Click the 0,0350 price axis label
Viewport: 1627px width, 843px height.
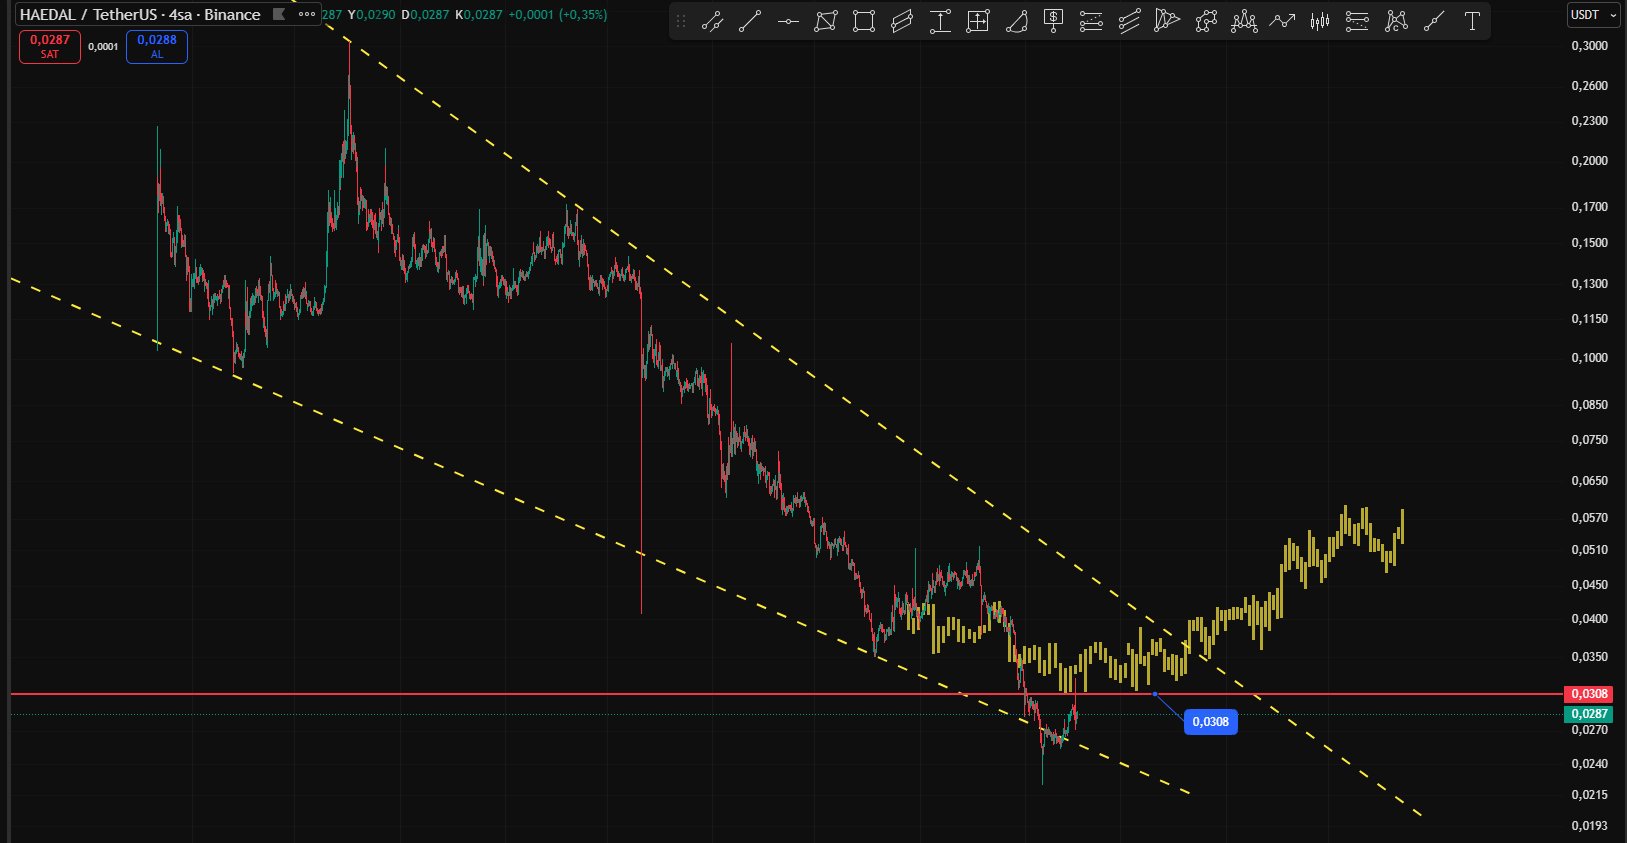click(x=1590, y=657)
